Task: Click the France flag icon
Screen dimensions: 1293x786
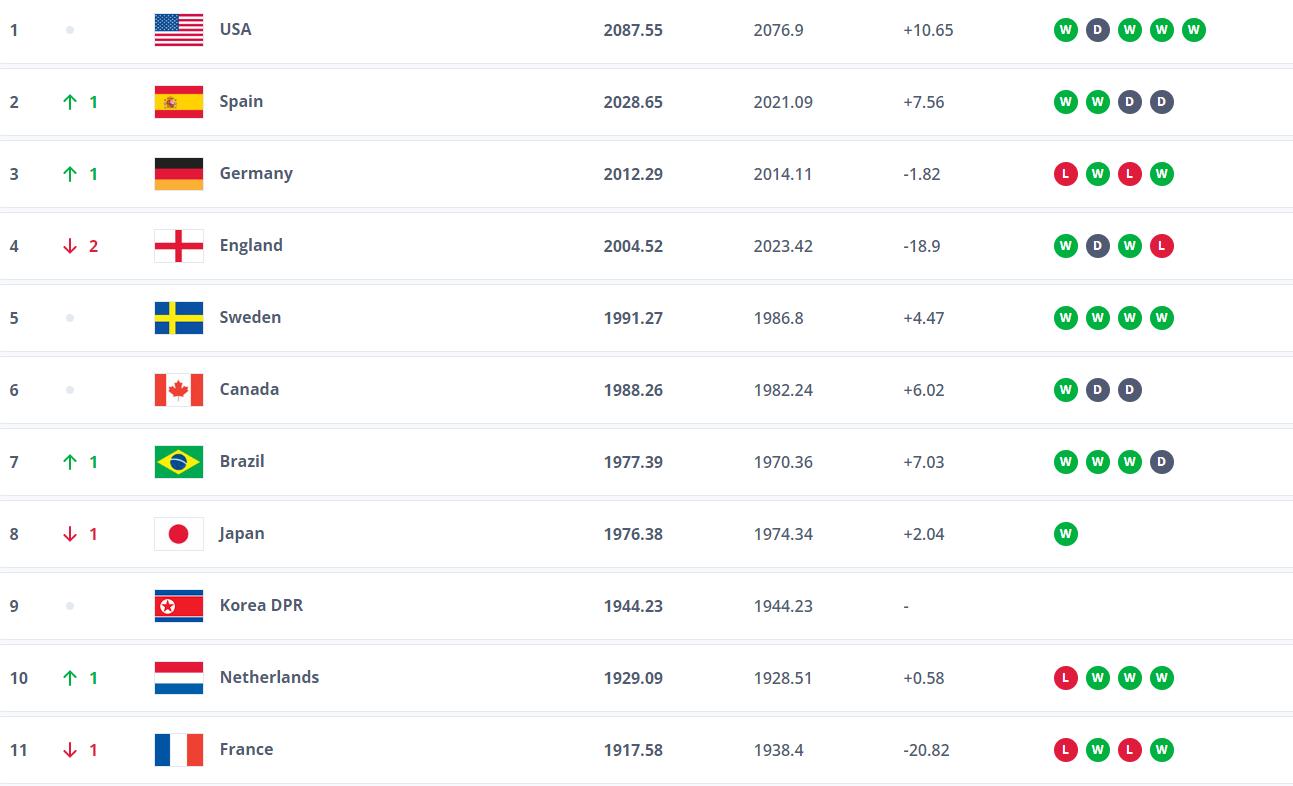Action: tap(179, 750)
